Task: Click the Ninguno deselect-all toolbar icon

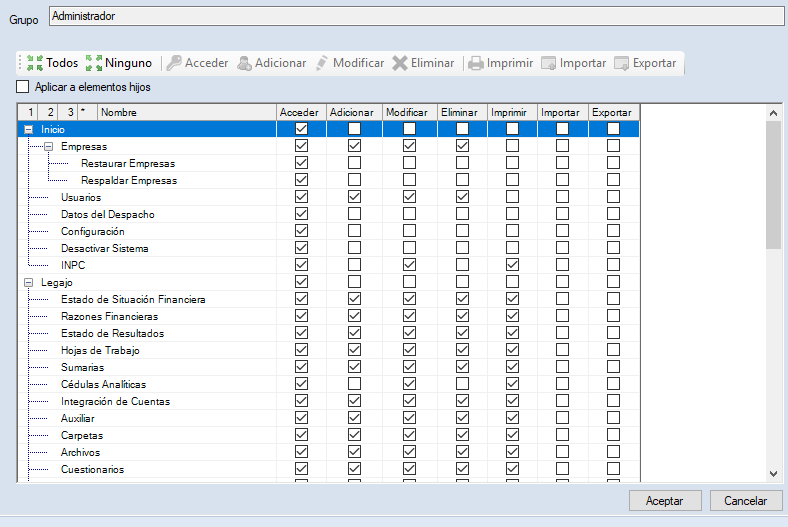Action: (x=94, y=63)
